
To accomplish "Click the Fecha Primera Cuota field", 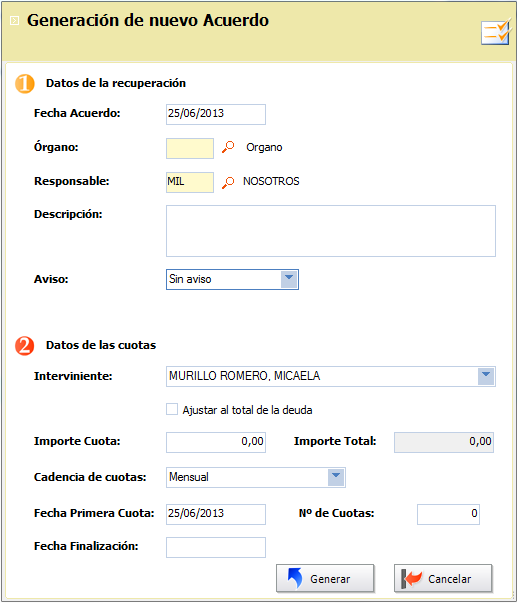I will (x=216, y=514).
